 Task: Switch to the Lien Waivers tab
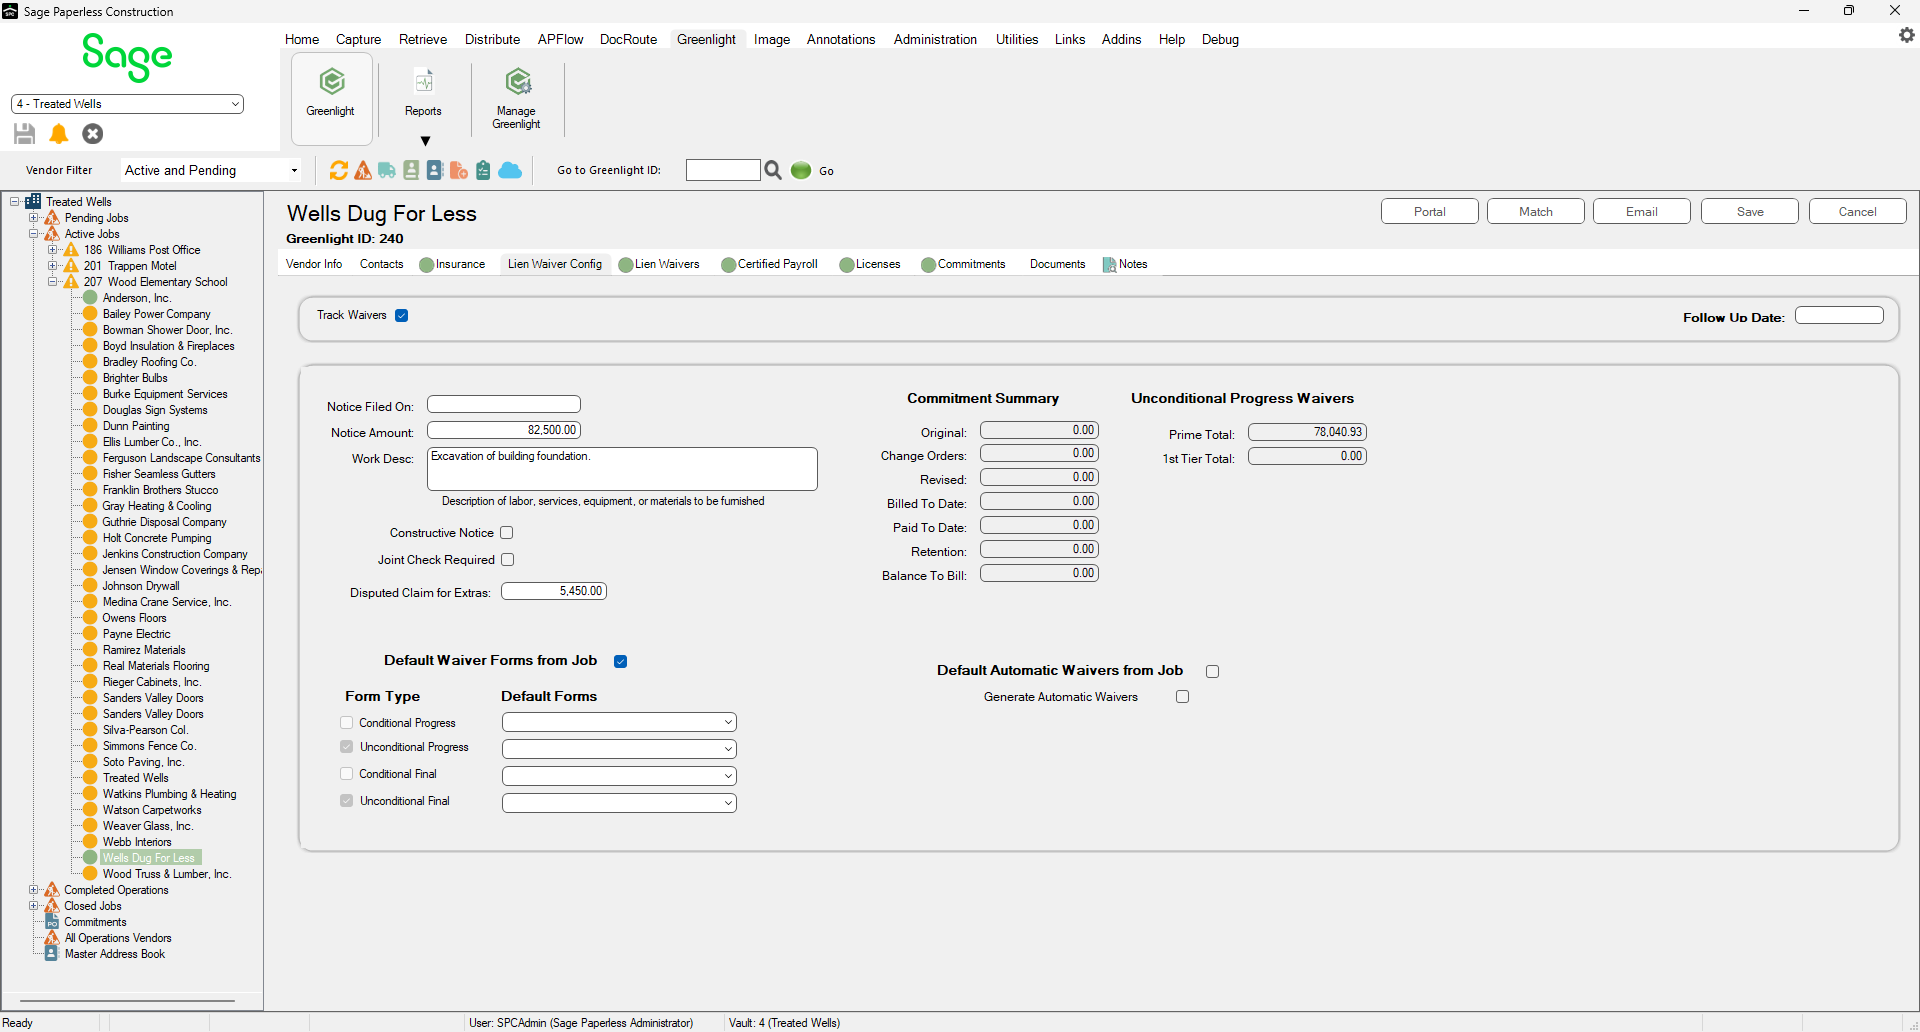coord(659,264)
